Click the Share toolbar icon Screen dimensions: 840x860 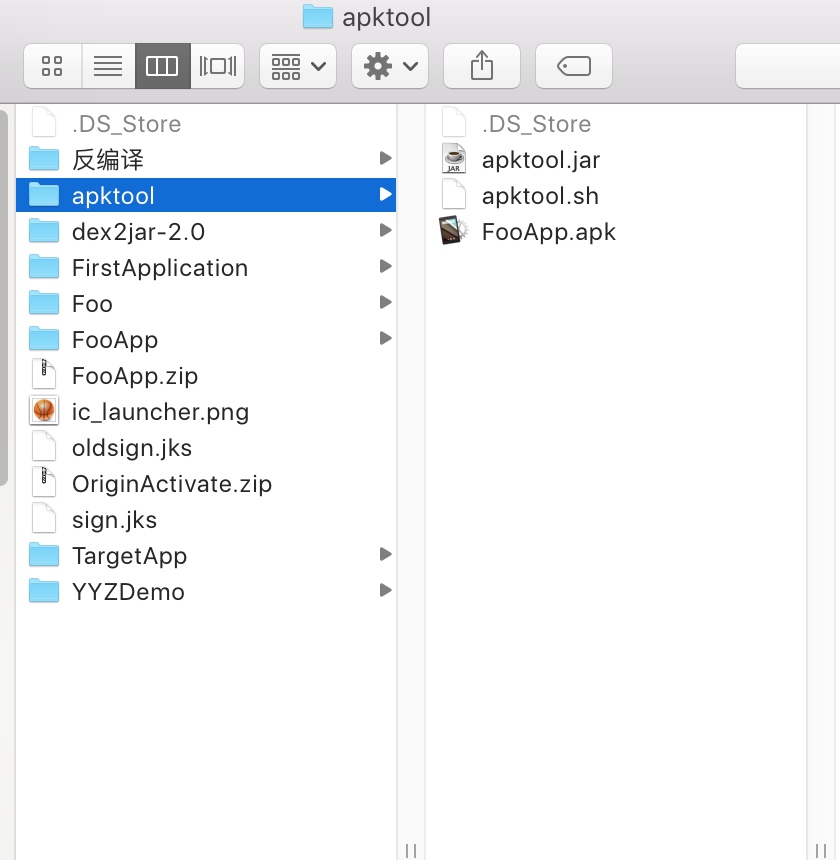[x=481, y=66]
